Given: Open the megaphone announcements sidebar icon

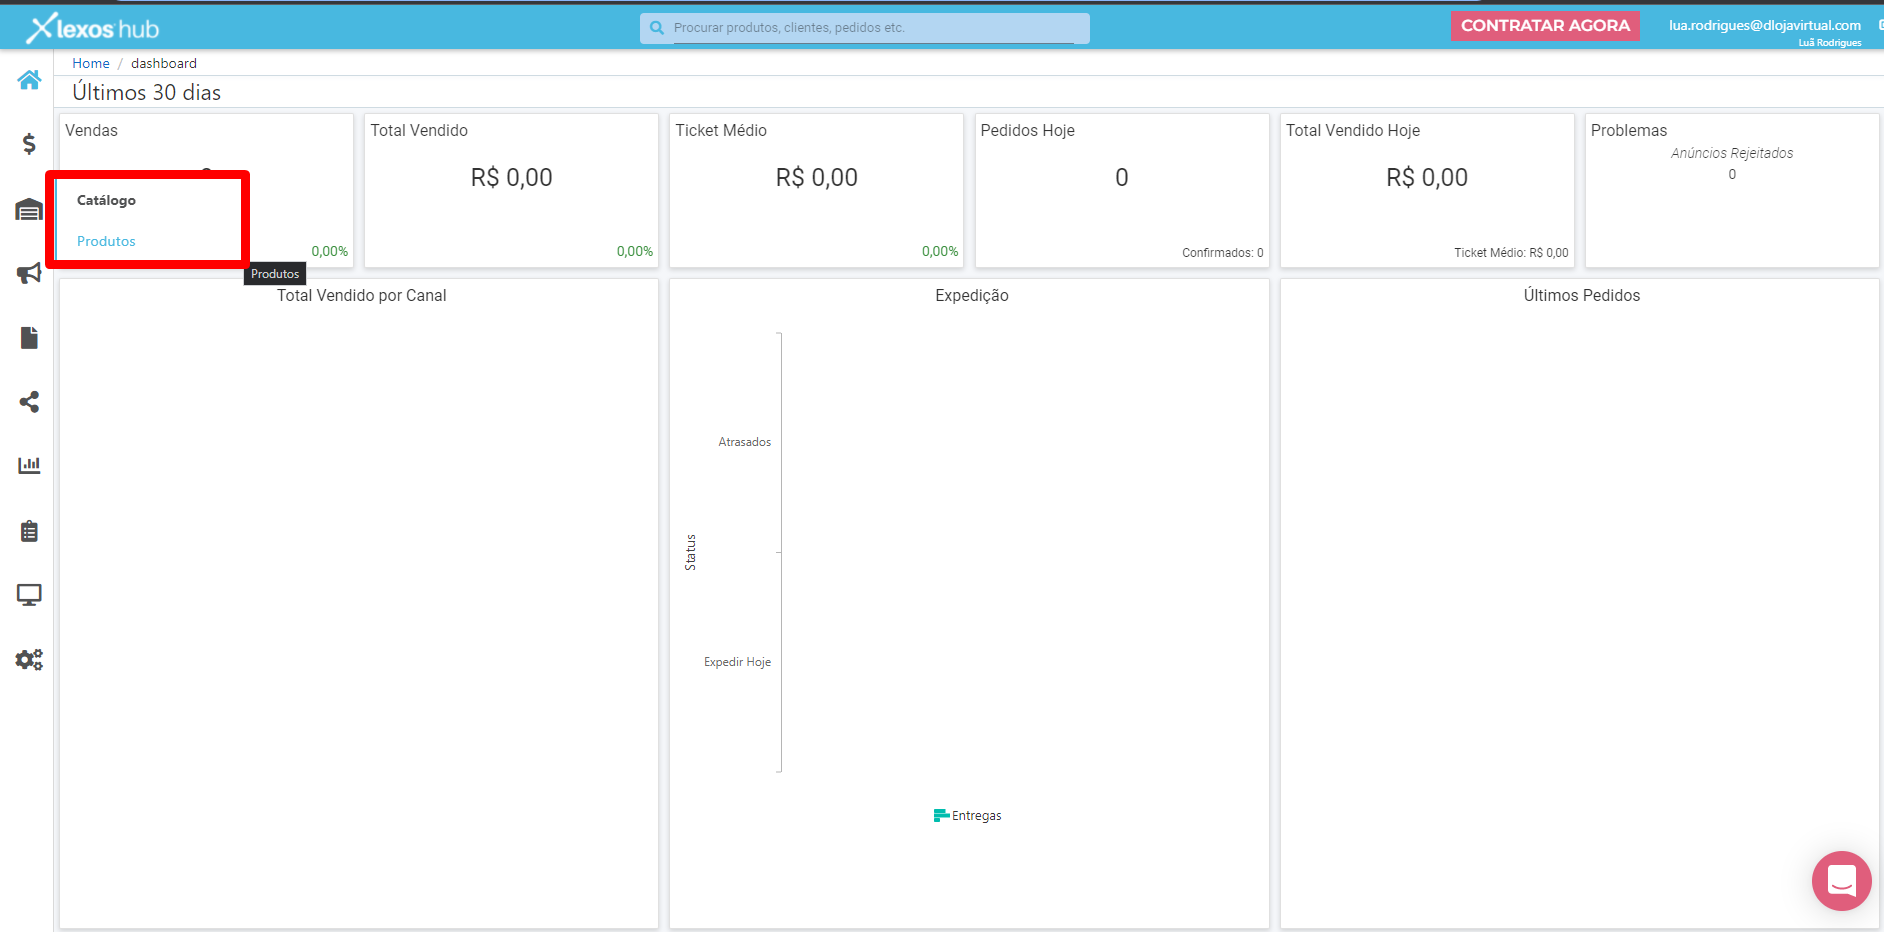Looking at the screenshot, I should pos(29,273).
